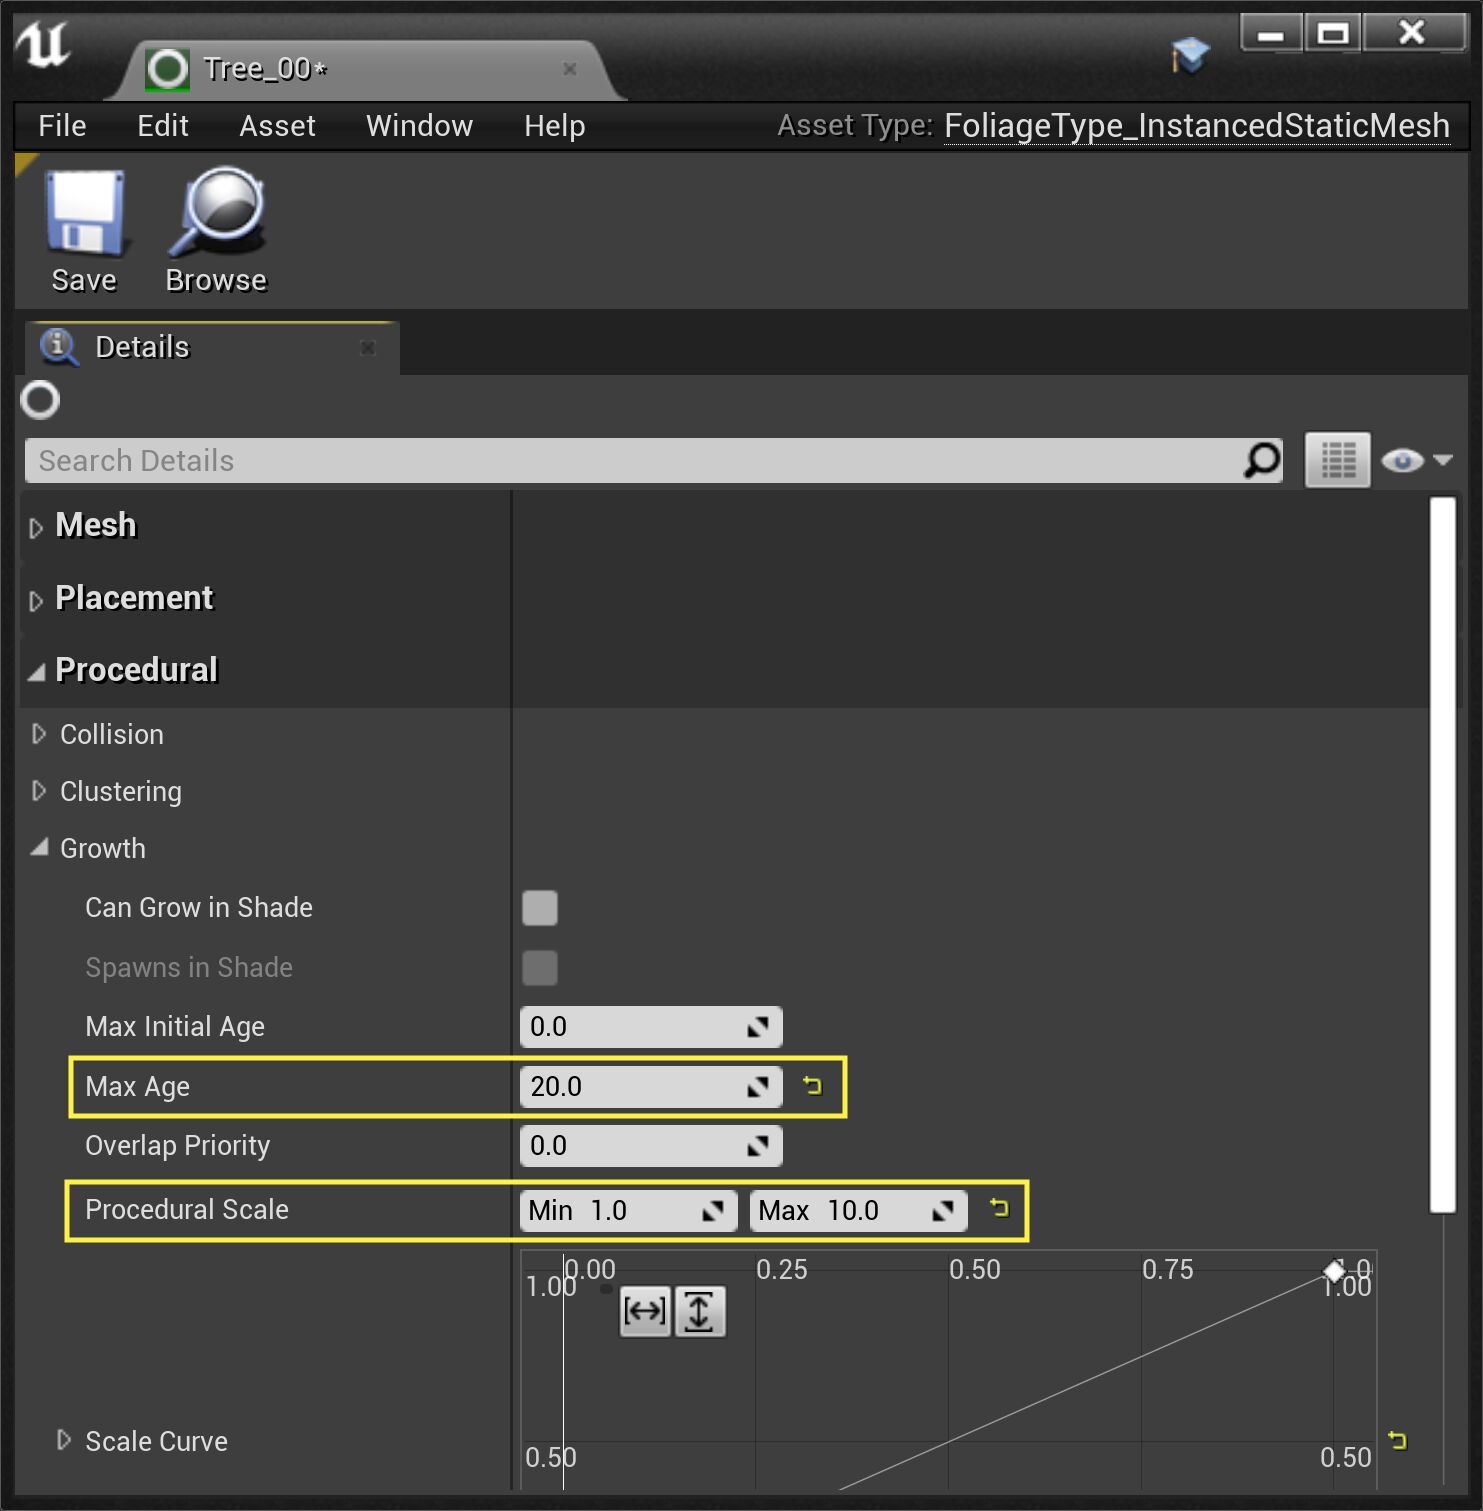The width and height of the screenshot is (1483, 1511).
Task: Maximize the editor window
Action: tap(1333, 33)
